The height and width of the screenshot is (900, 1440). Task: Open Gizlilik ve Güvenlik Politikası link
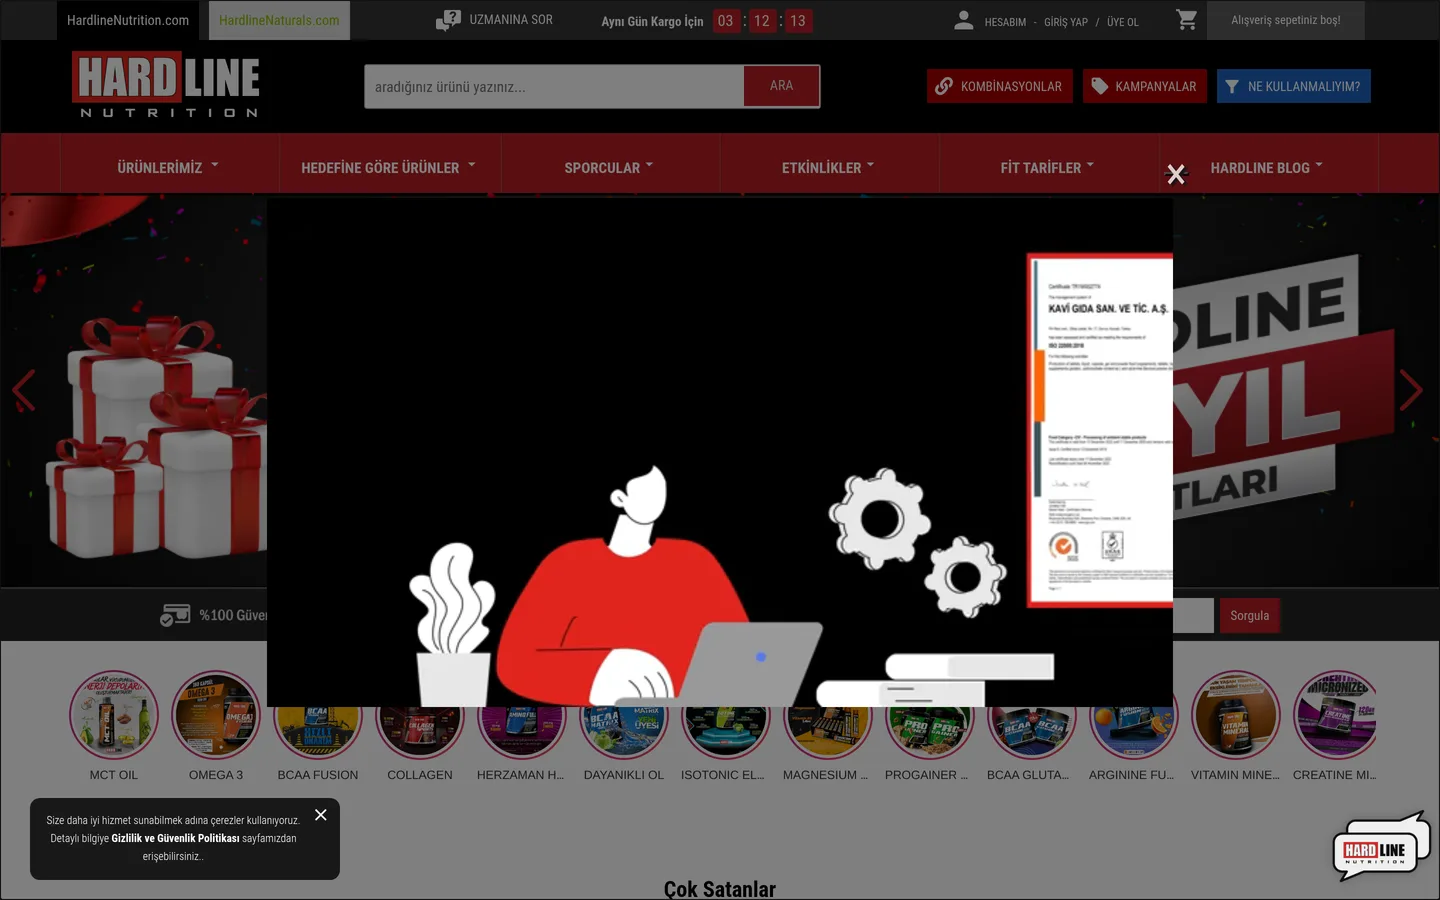pos(175,838)
